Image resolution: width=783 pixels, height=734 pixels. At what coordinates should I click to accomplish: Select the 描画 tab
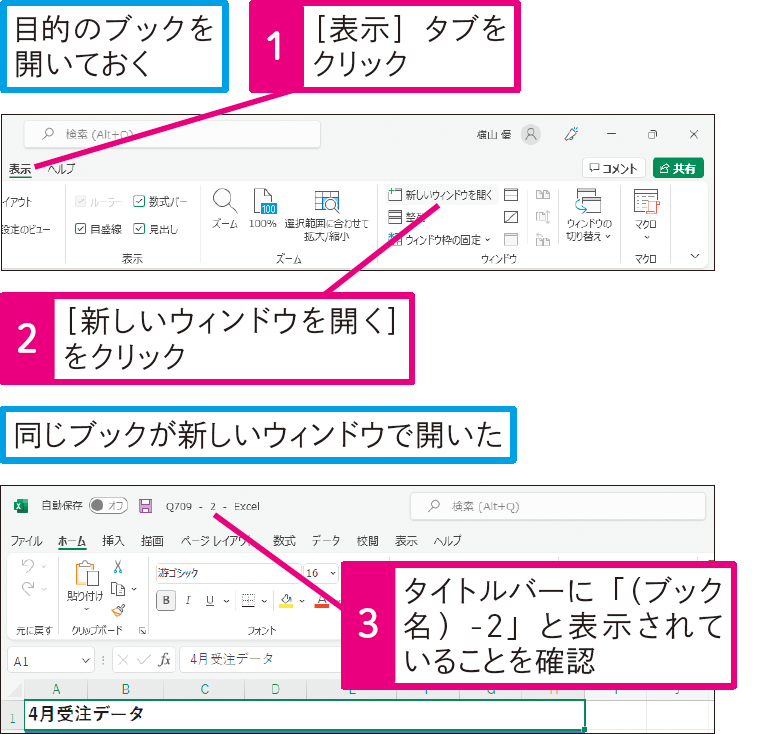coord(152,541)
